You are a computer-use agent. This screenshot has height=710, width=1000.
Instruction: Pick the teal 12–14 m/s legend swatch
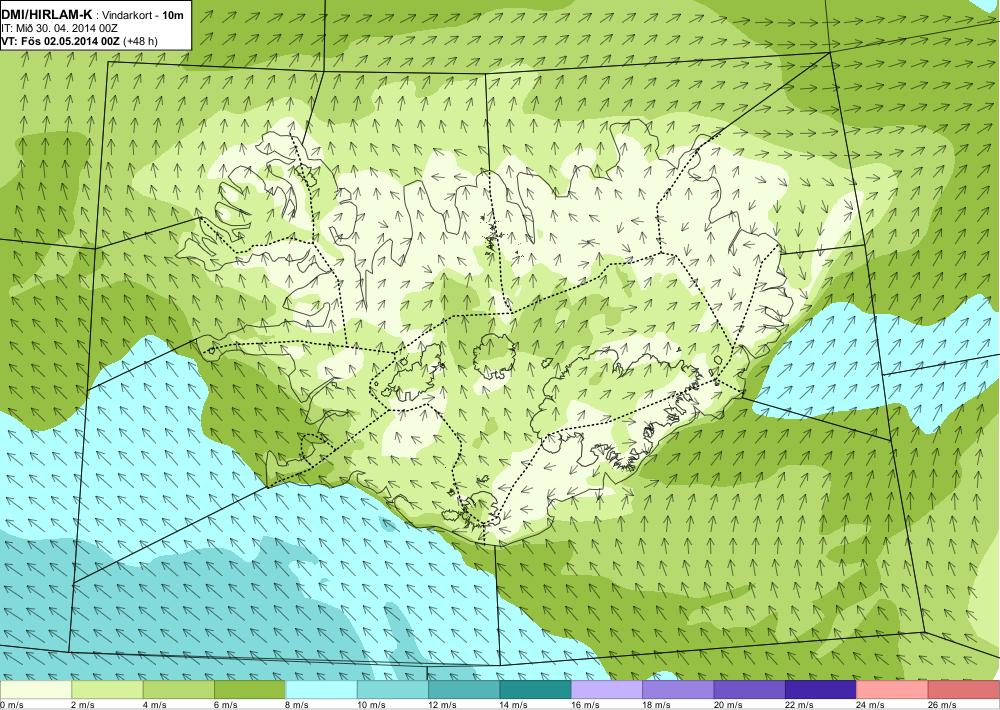464,690
